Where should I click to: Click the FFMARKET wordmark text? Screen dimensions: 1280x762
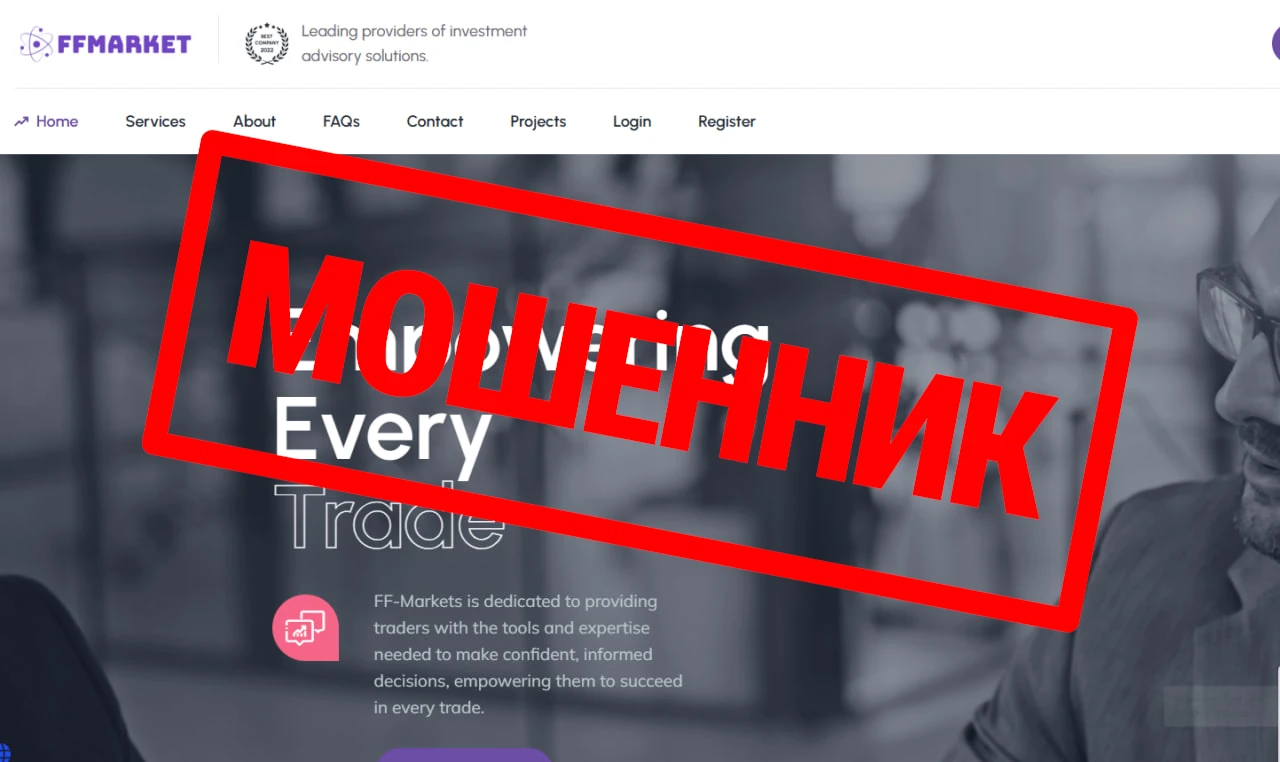[x=124, y=44]
